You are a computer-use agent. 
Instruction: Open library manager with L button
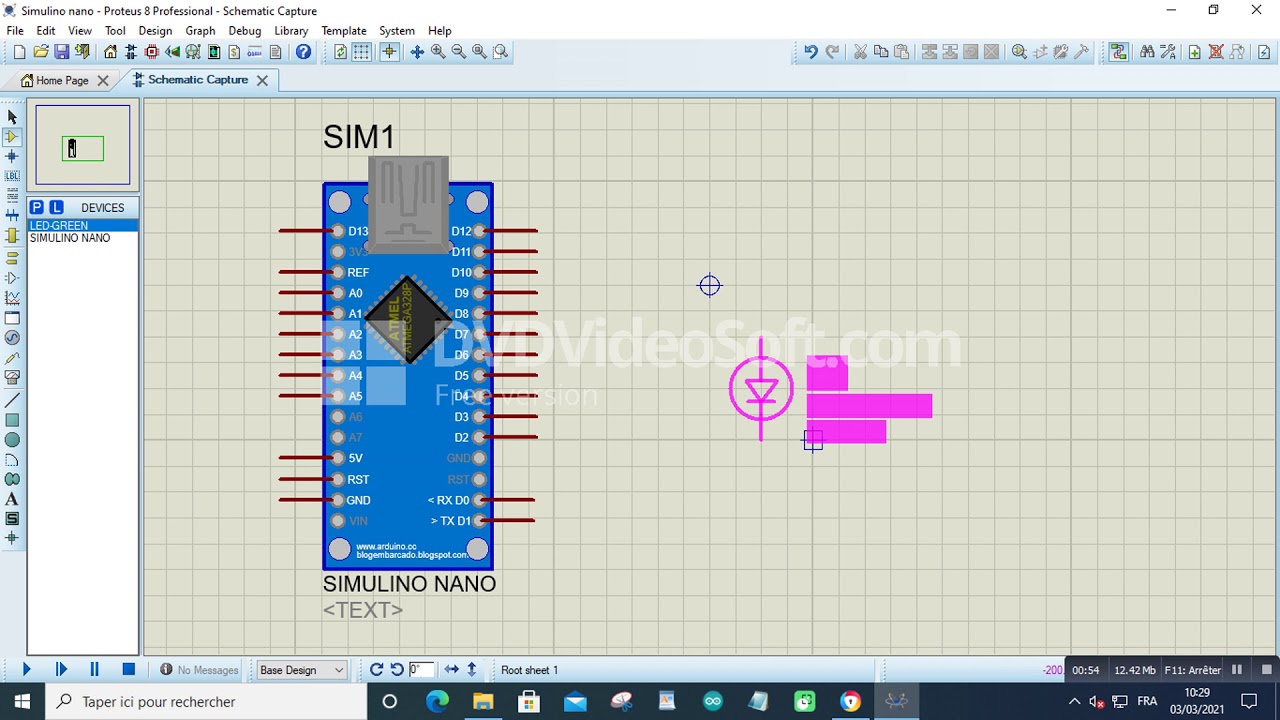(x=56, y=207)
